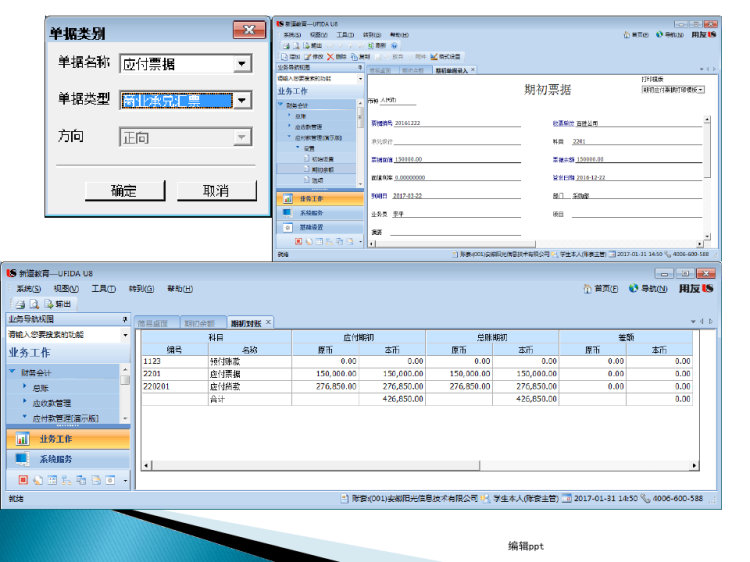Select 基础设置 panel button in upper window
This screenshot has width=750, height=562.
tap(320, 227)
